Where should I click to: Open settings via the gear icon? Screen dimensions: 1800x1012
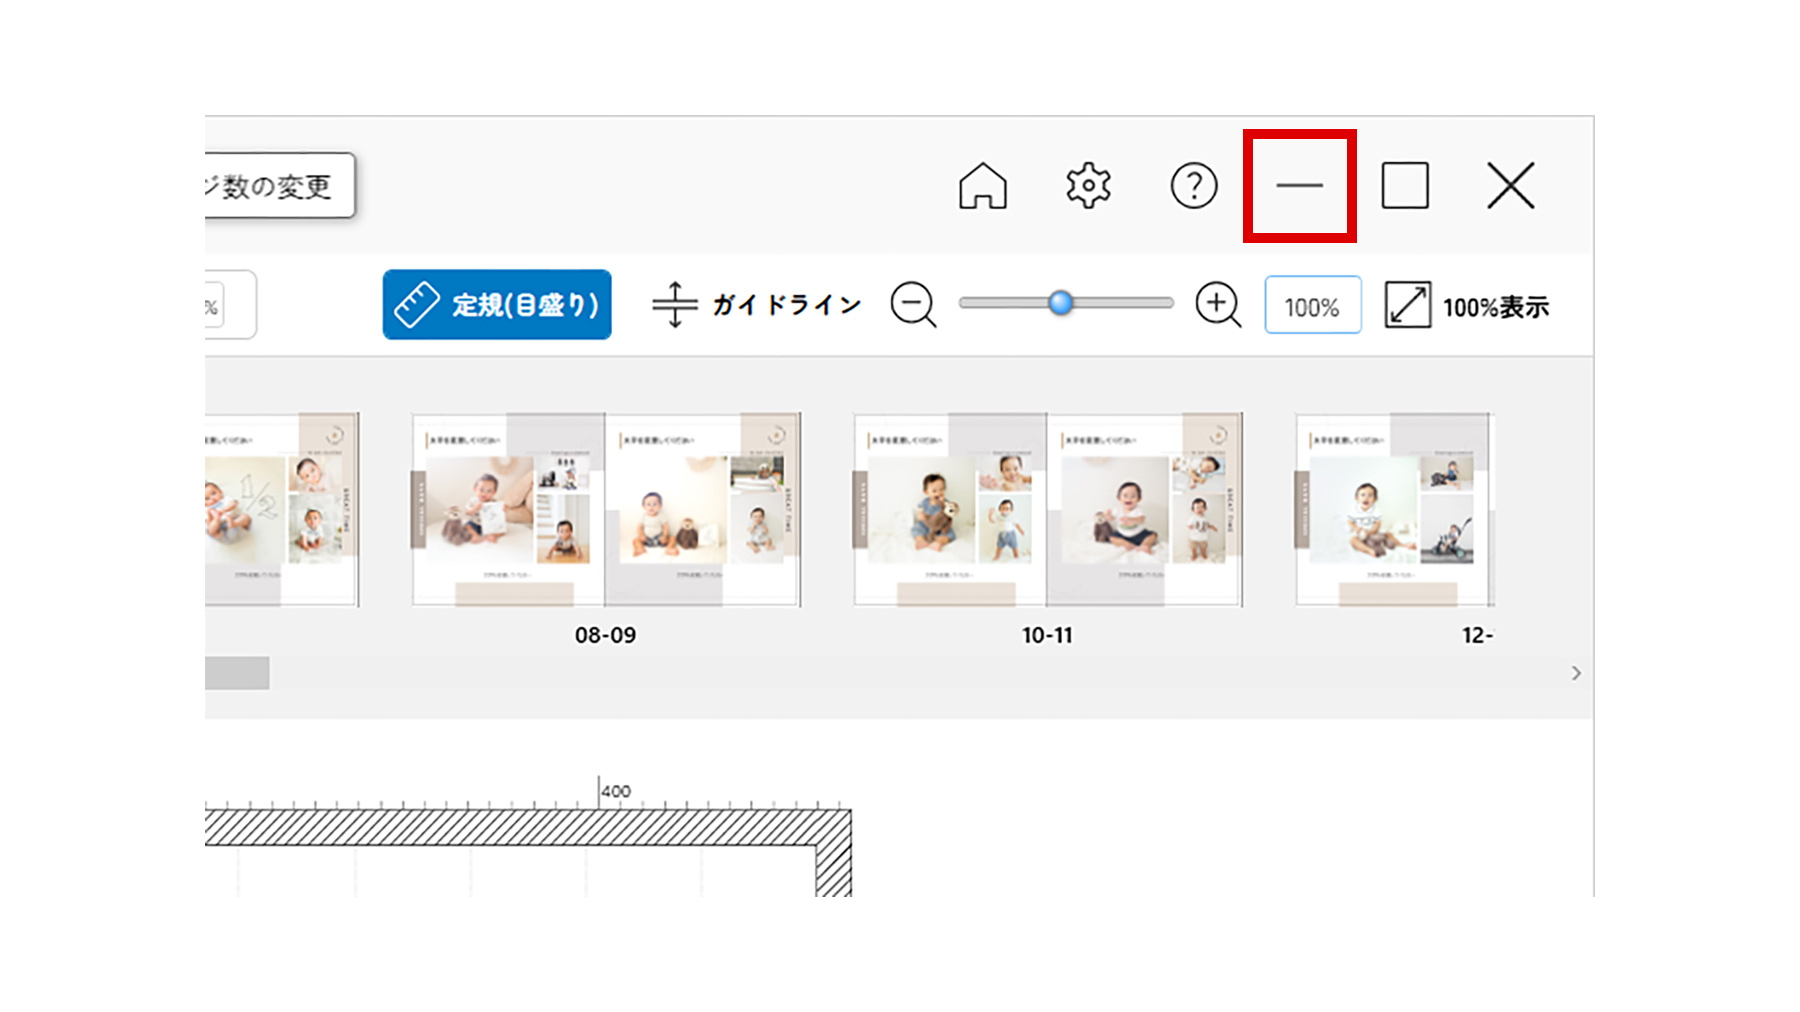point(1088,186)
